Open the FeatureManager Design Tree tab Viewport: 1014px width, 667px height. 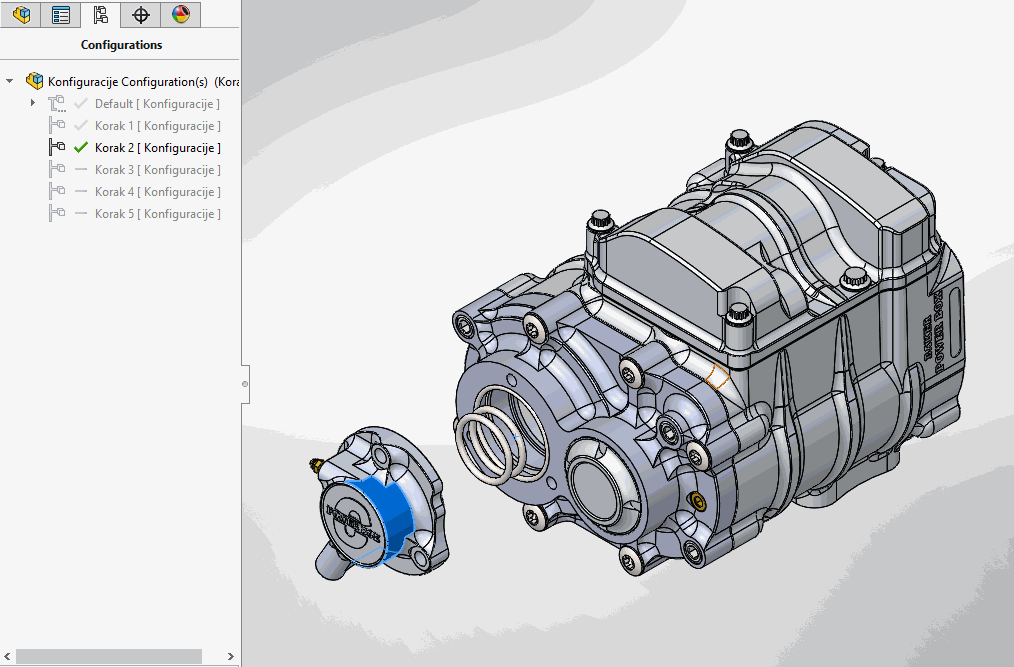point(21,14)
